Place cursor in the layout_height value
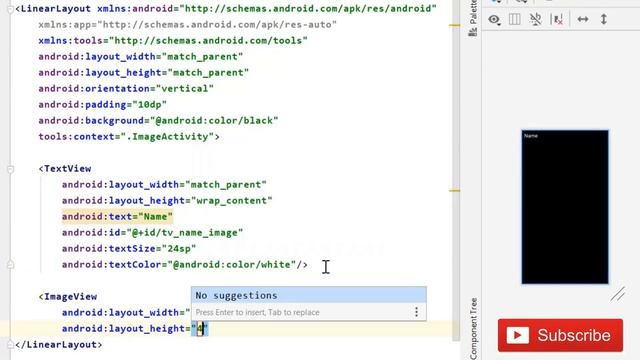This screenshot has width=640, height=360. (x=200, y=329)
